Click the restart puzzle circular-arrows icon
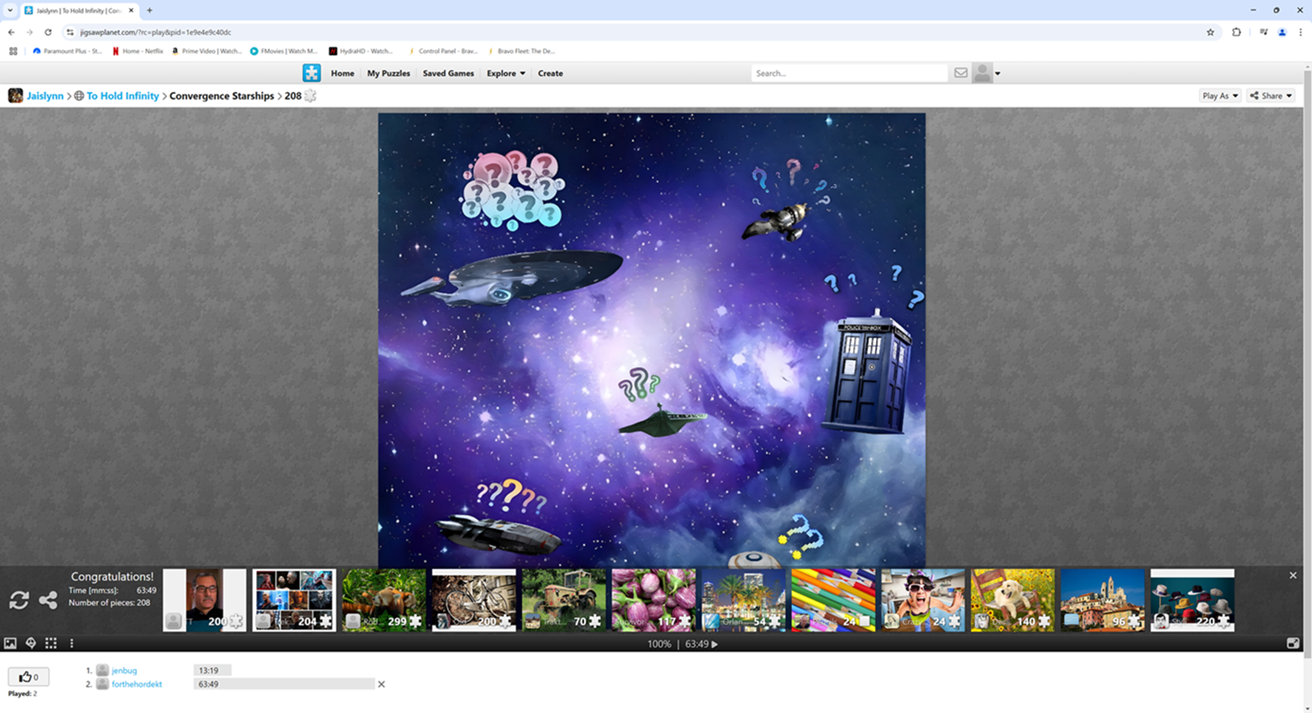Image resolution: width=1312 pixels, height=713 pixels. [x=19, y=600]
